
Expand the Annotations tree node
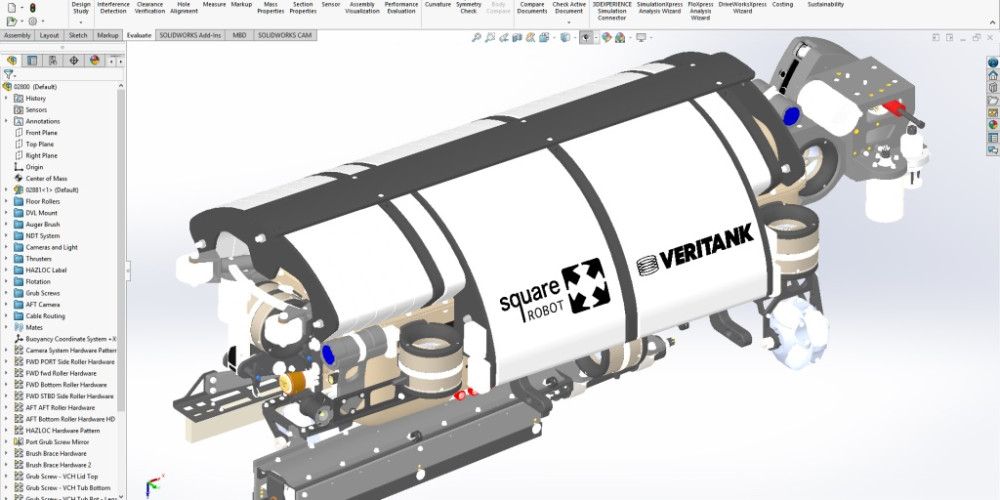[6, 121]
